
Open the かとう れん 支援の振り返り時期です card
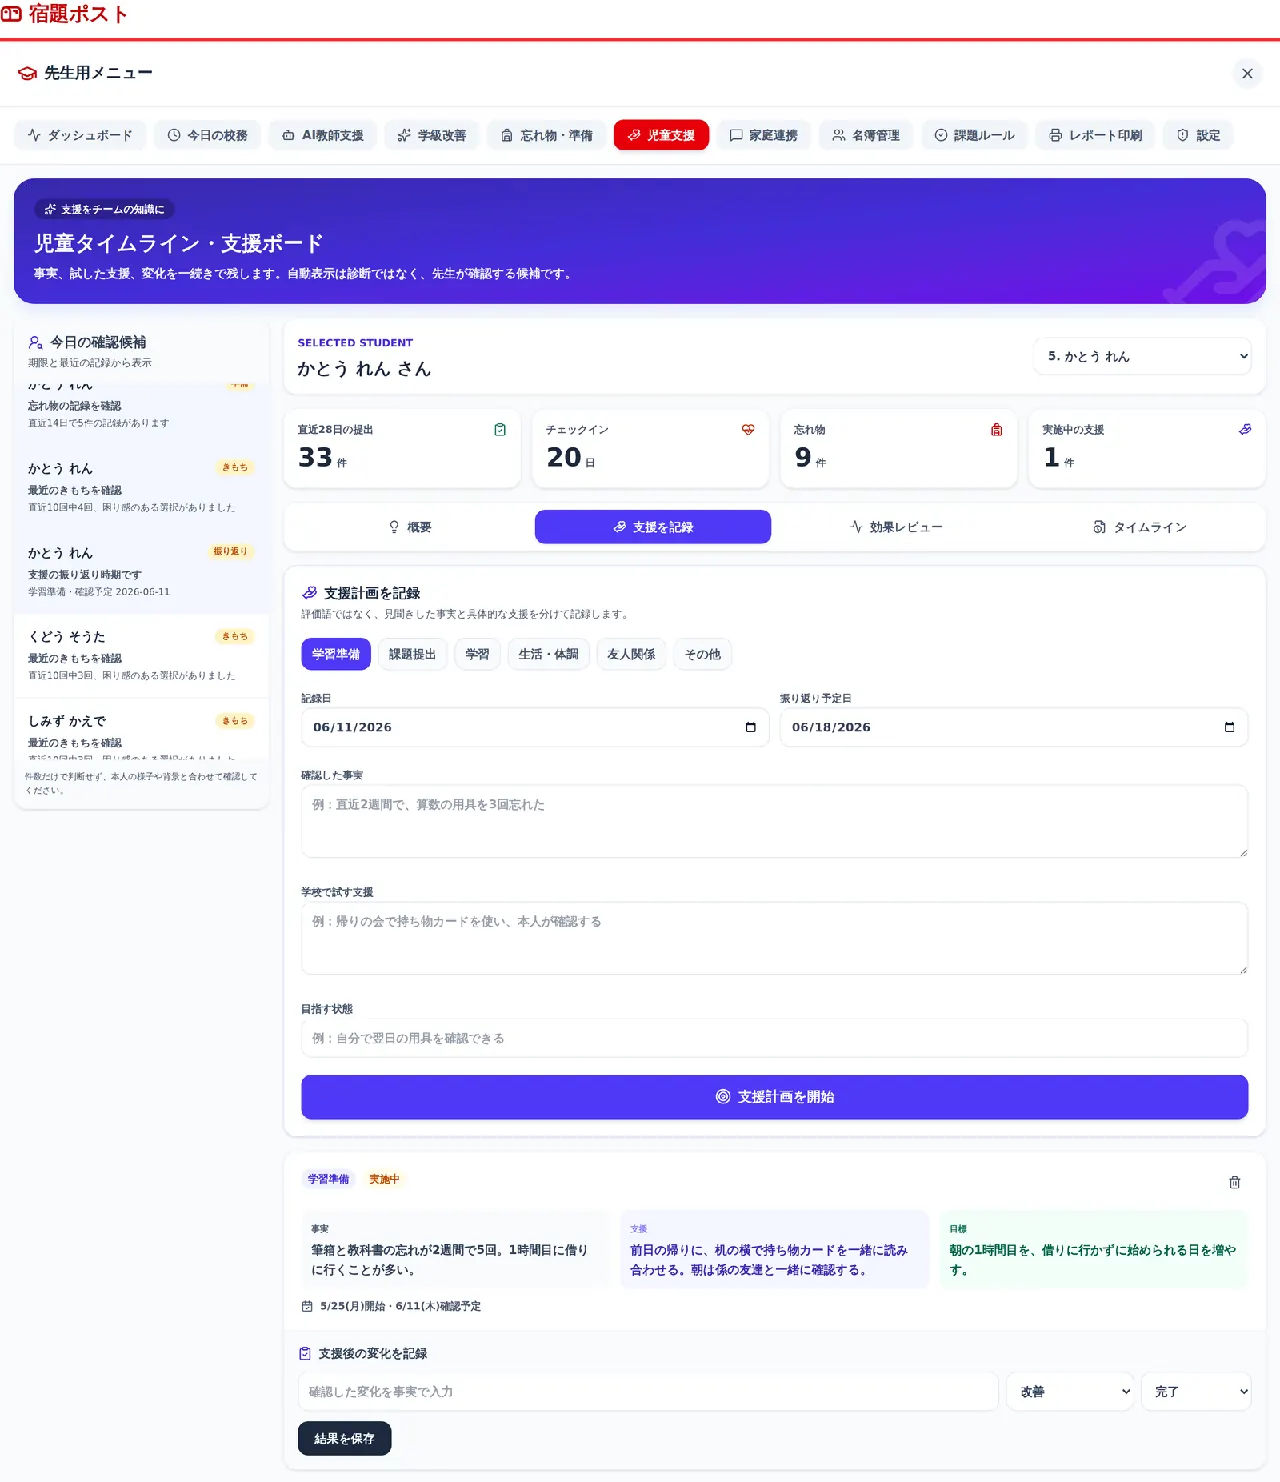[x=141, y=571]
